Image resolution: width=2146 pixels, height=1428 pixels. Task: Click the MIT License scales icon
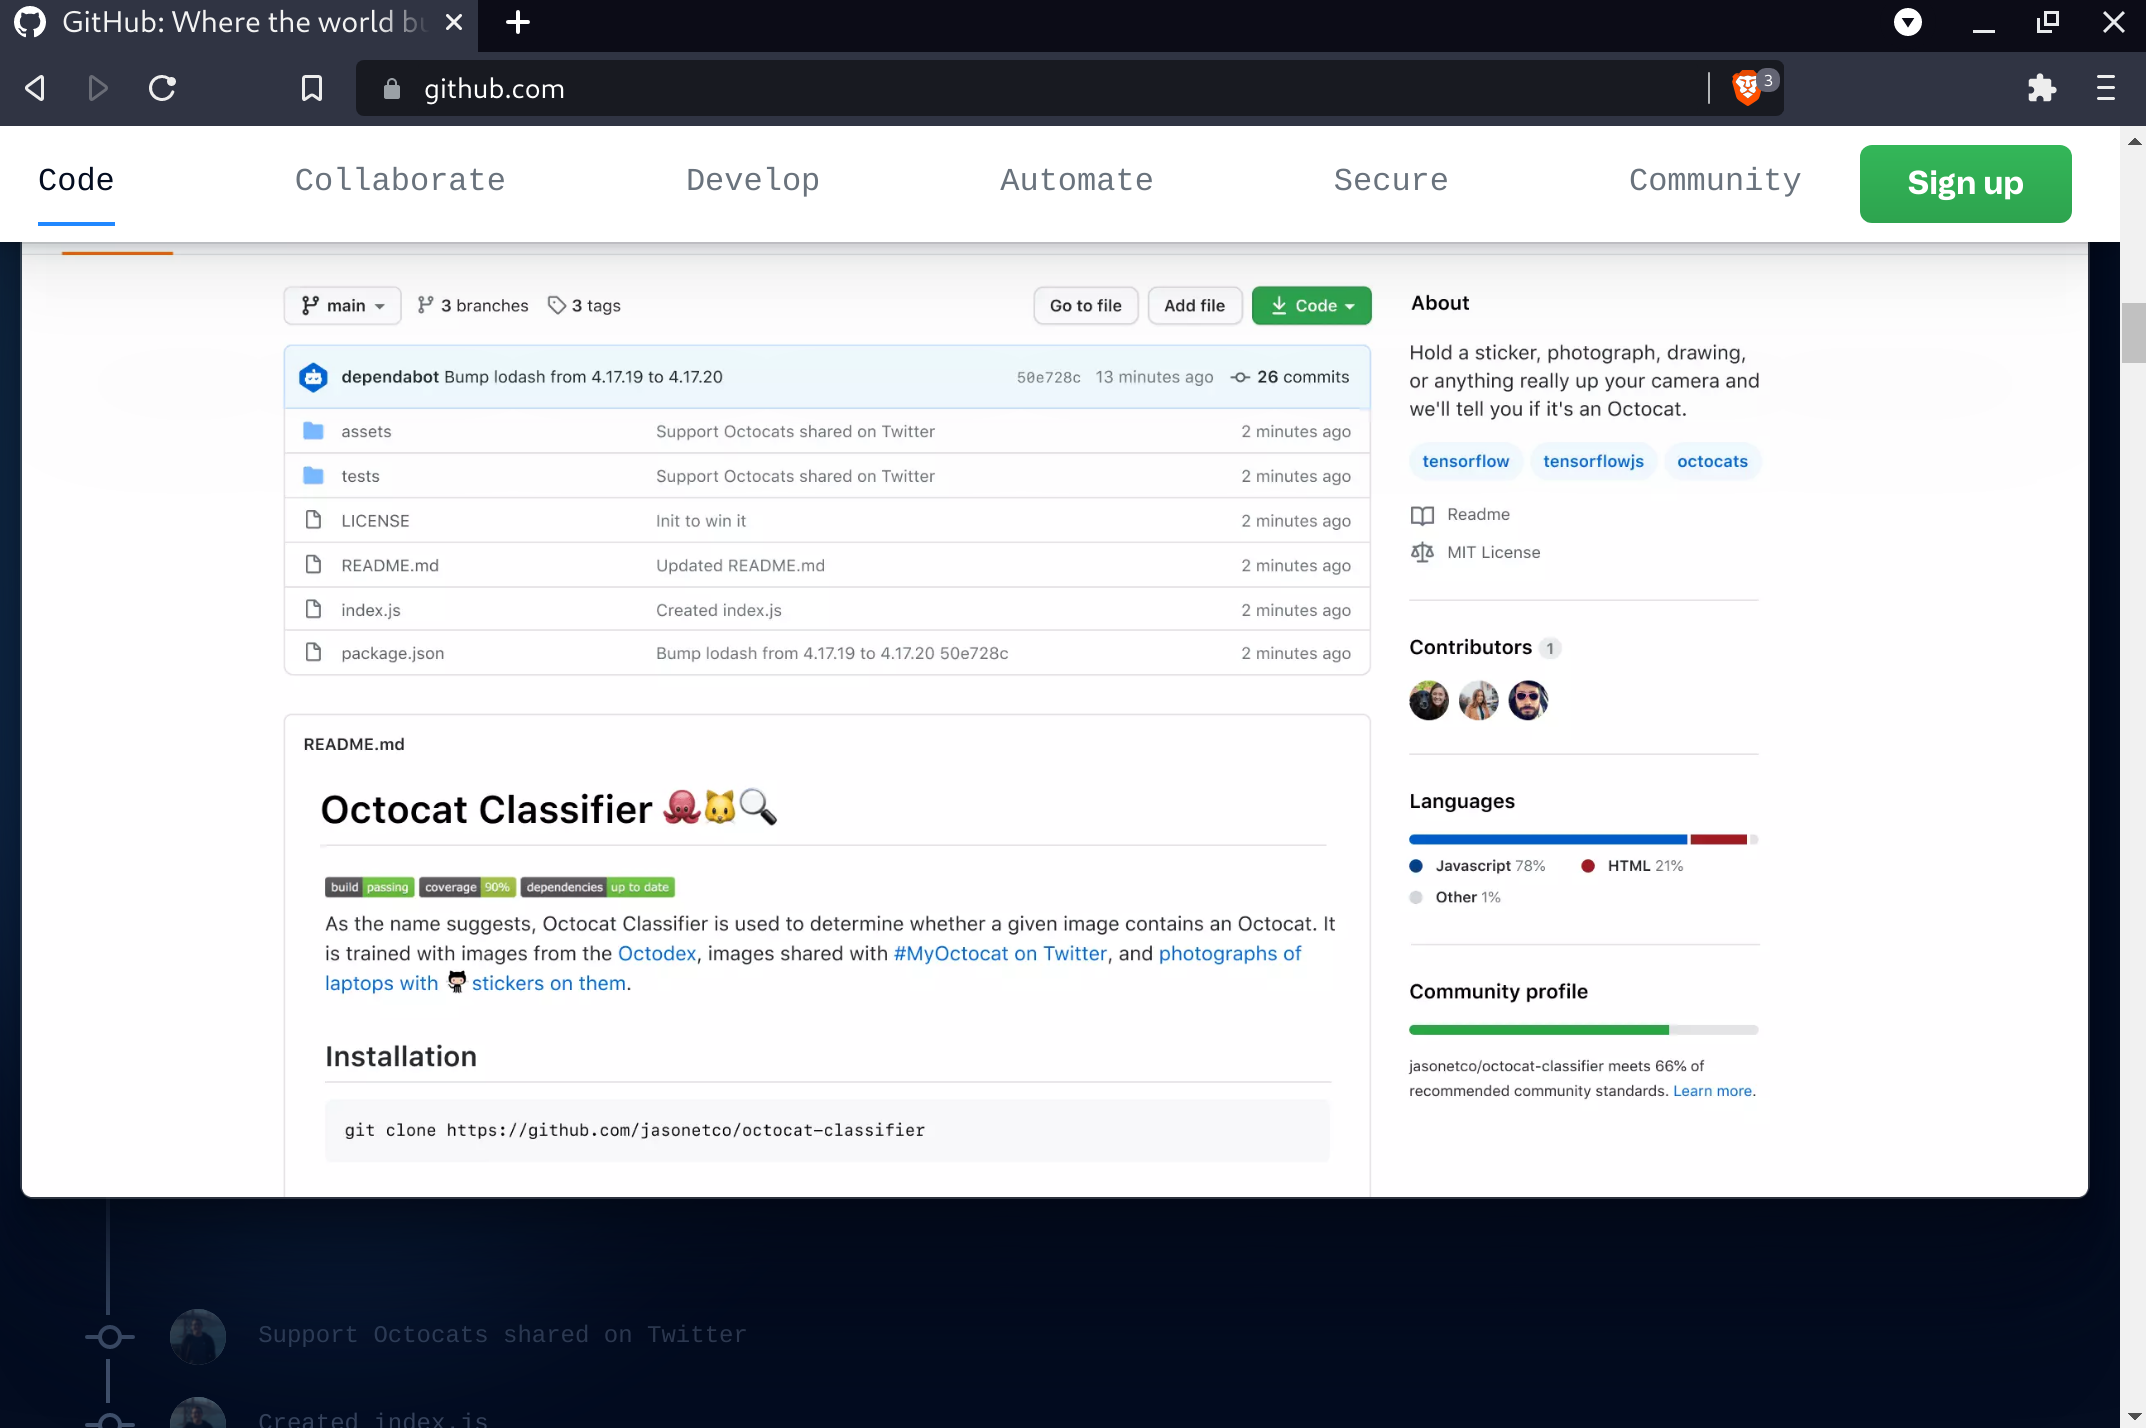click(x=1422, y=552)
